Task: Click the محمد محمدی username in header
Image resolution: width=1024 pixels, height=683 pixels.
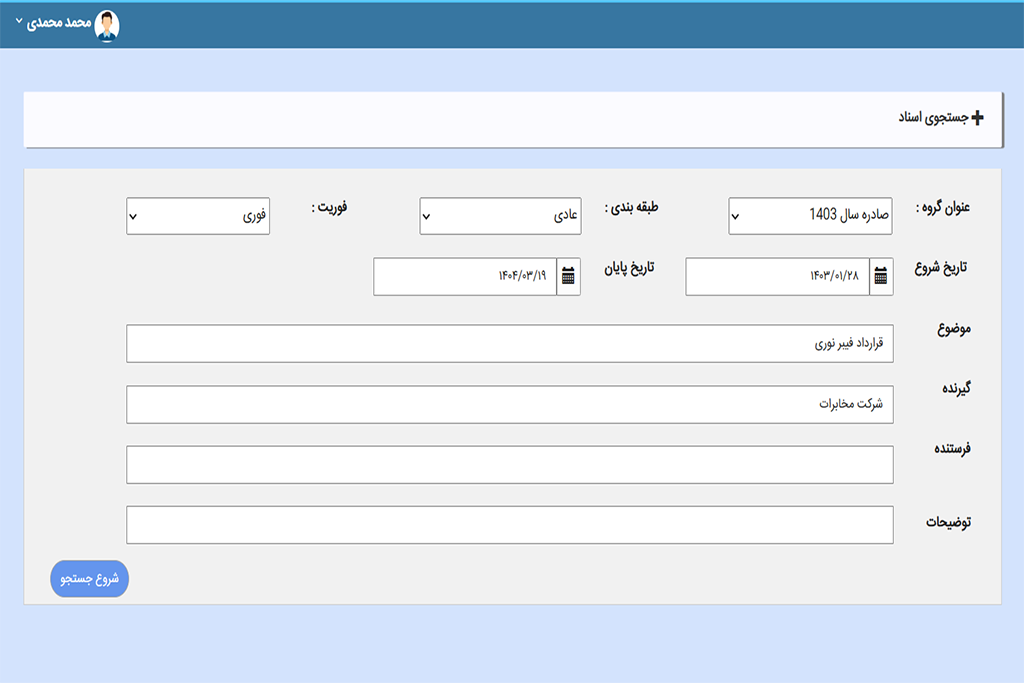Action: pyautogui.click(x=59, y=22)
